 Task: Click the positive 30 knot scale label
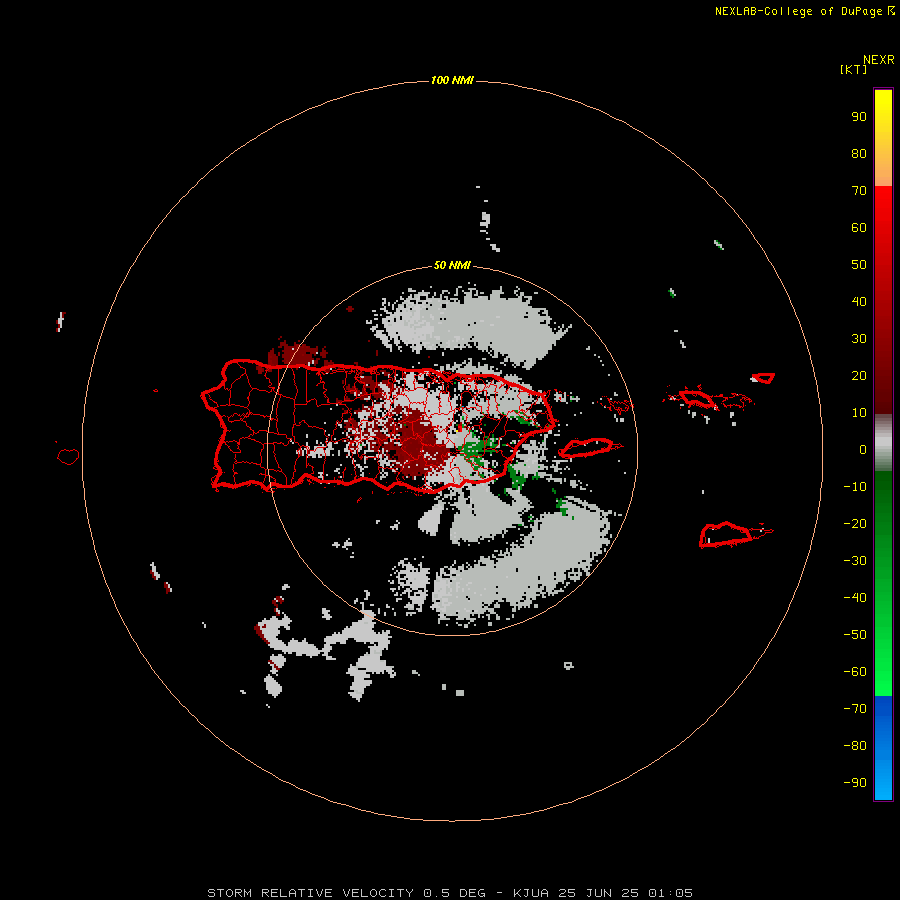[x=859, y=339]
